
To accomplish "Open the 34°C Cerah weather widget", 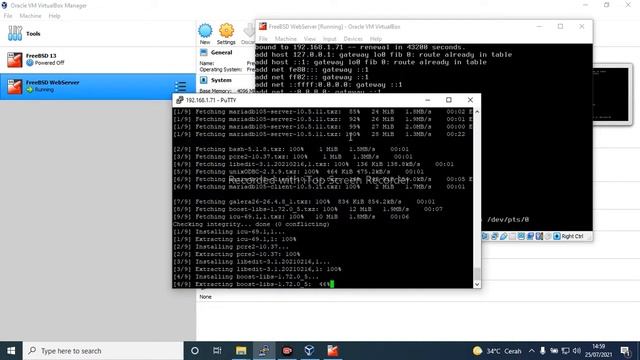I will [x=497, y=351].
